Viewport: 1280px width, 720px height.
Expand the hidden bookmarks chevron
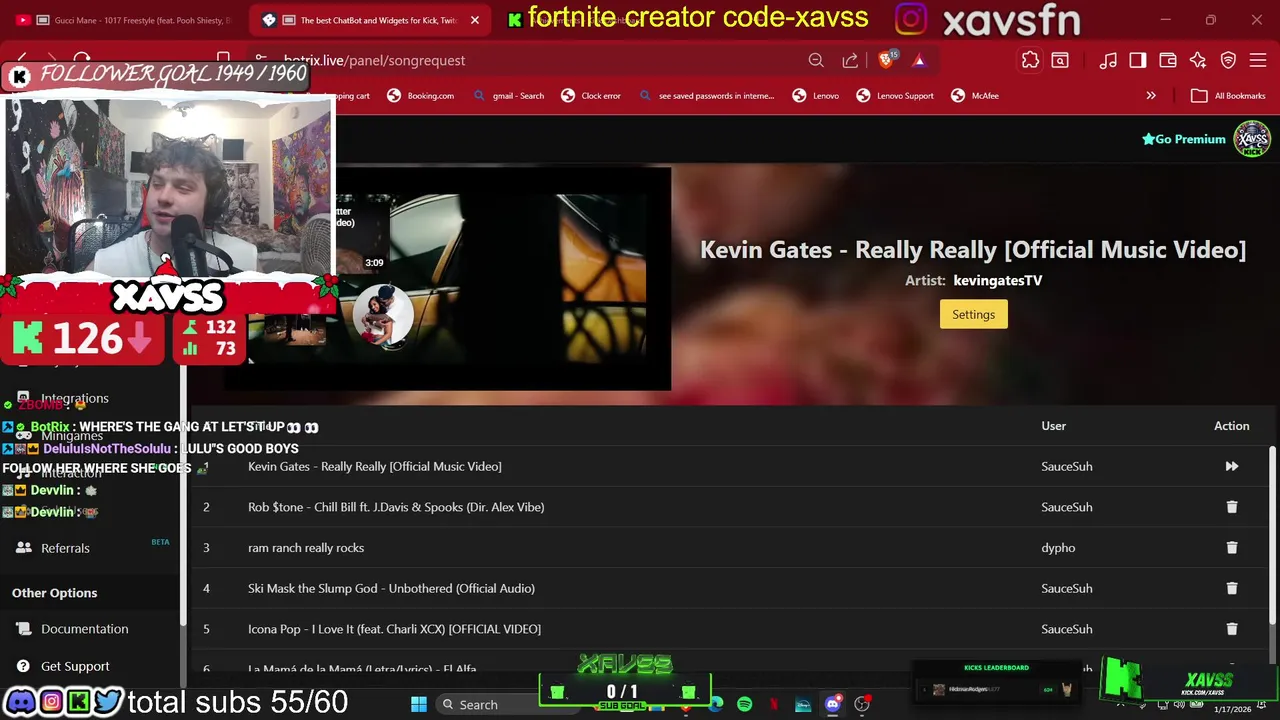click(1151, 96)
